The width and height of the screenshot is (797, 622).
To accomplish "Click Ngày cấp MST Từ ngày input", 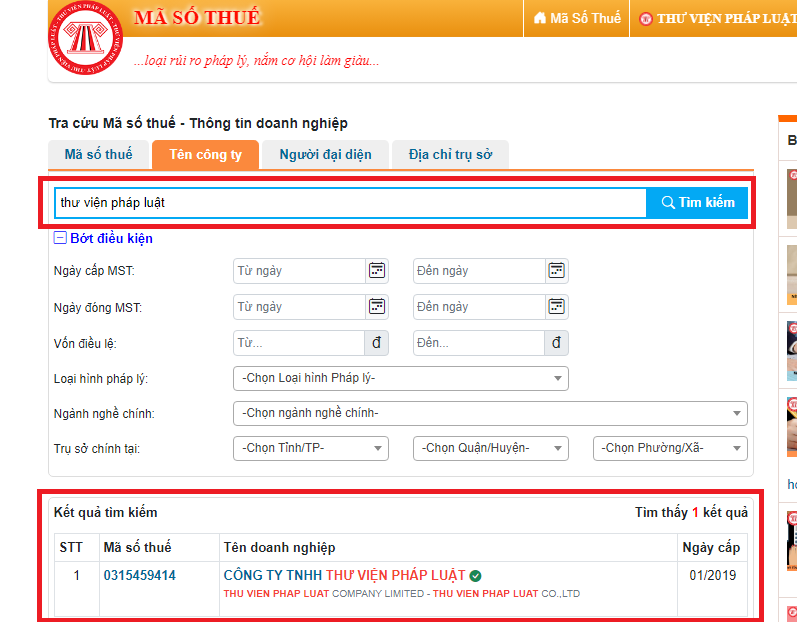I will [299, 271].
